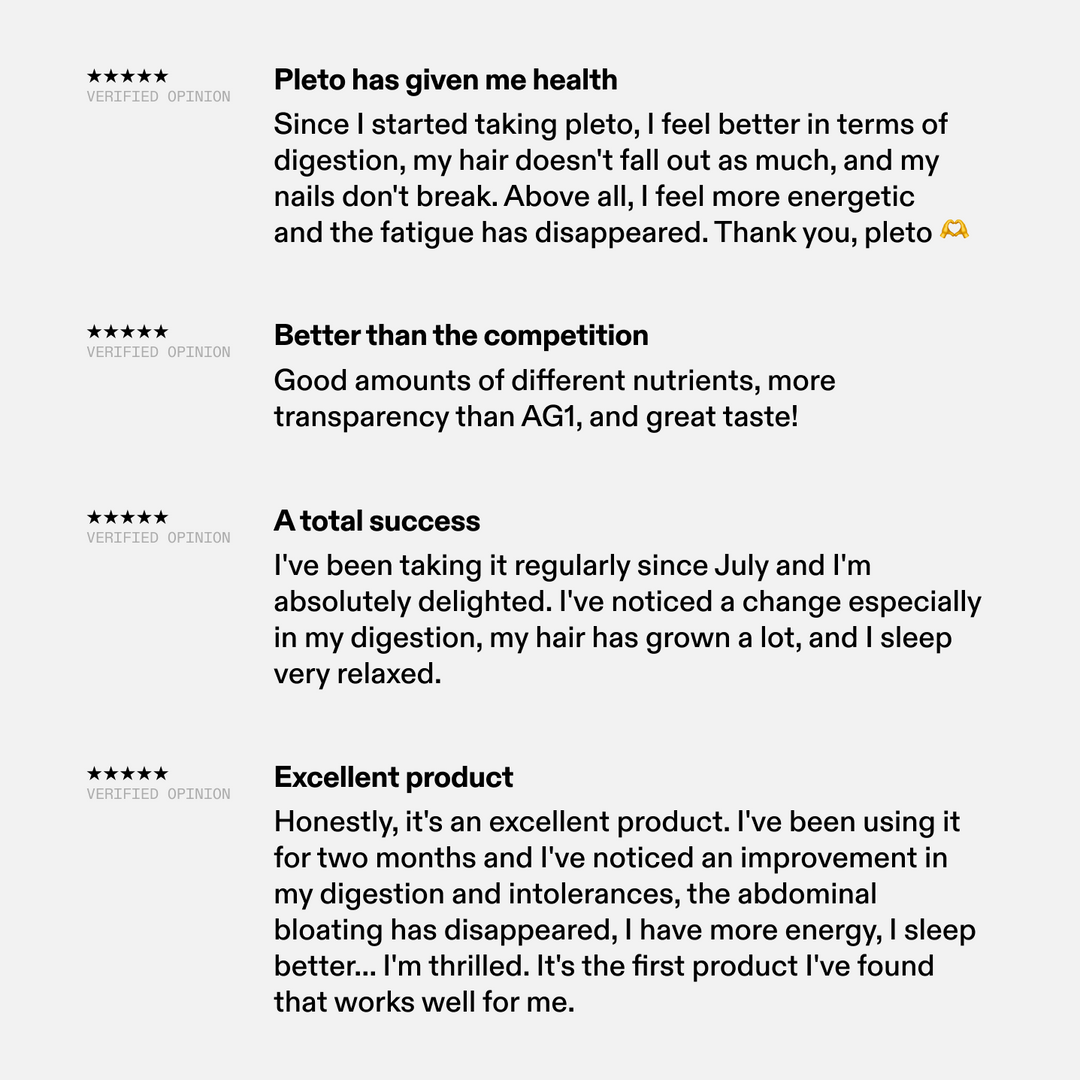Screen dimensions: 1080x1080
Task: Select the "Excellent product" review heading
Action: (x=394, y=777)
